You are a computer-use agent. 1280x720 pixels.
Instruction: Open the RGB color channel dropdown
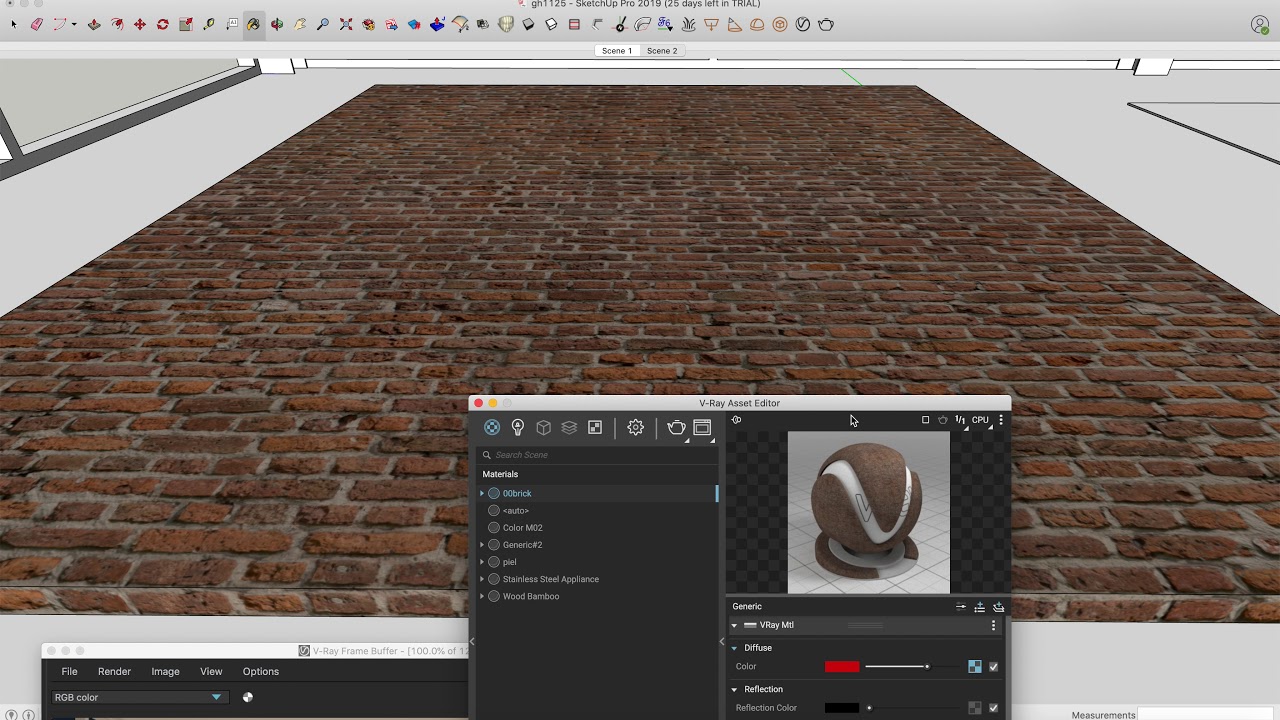(139, 697)
